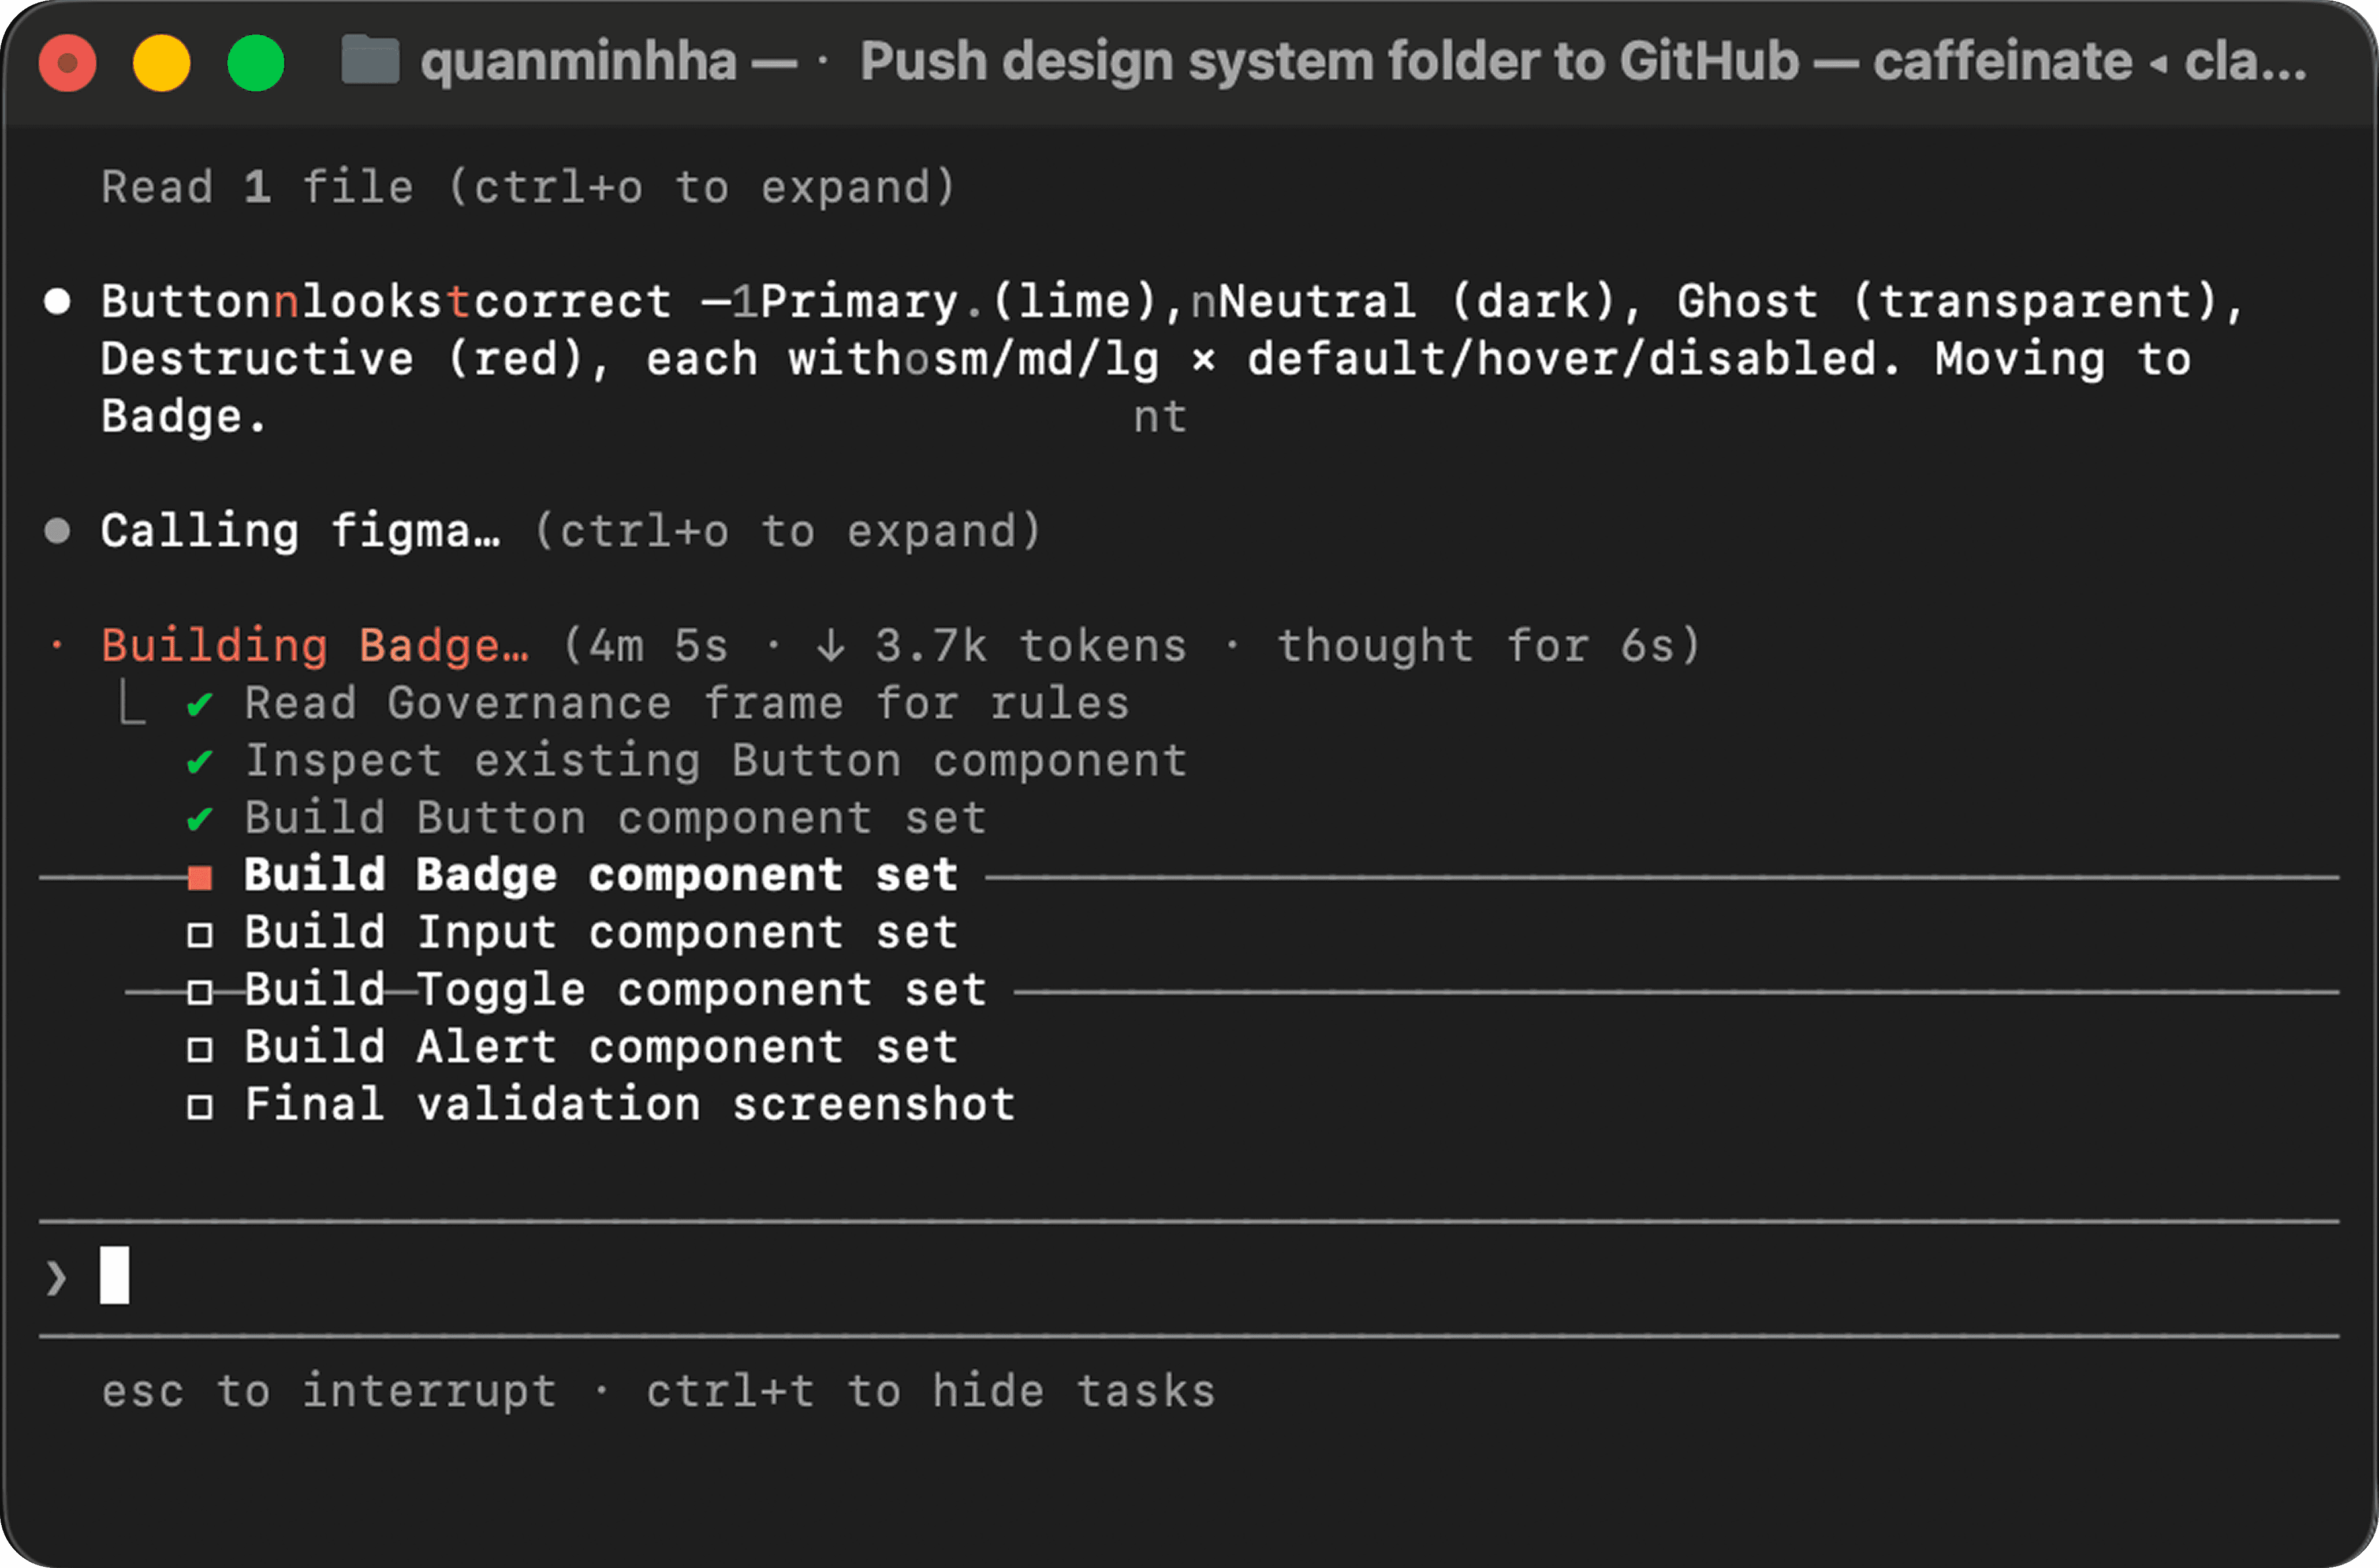2379x1568 pixels.
Task: Click the quanminhha title text
Action: pyautogui.click(x=578, y=61)
